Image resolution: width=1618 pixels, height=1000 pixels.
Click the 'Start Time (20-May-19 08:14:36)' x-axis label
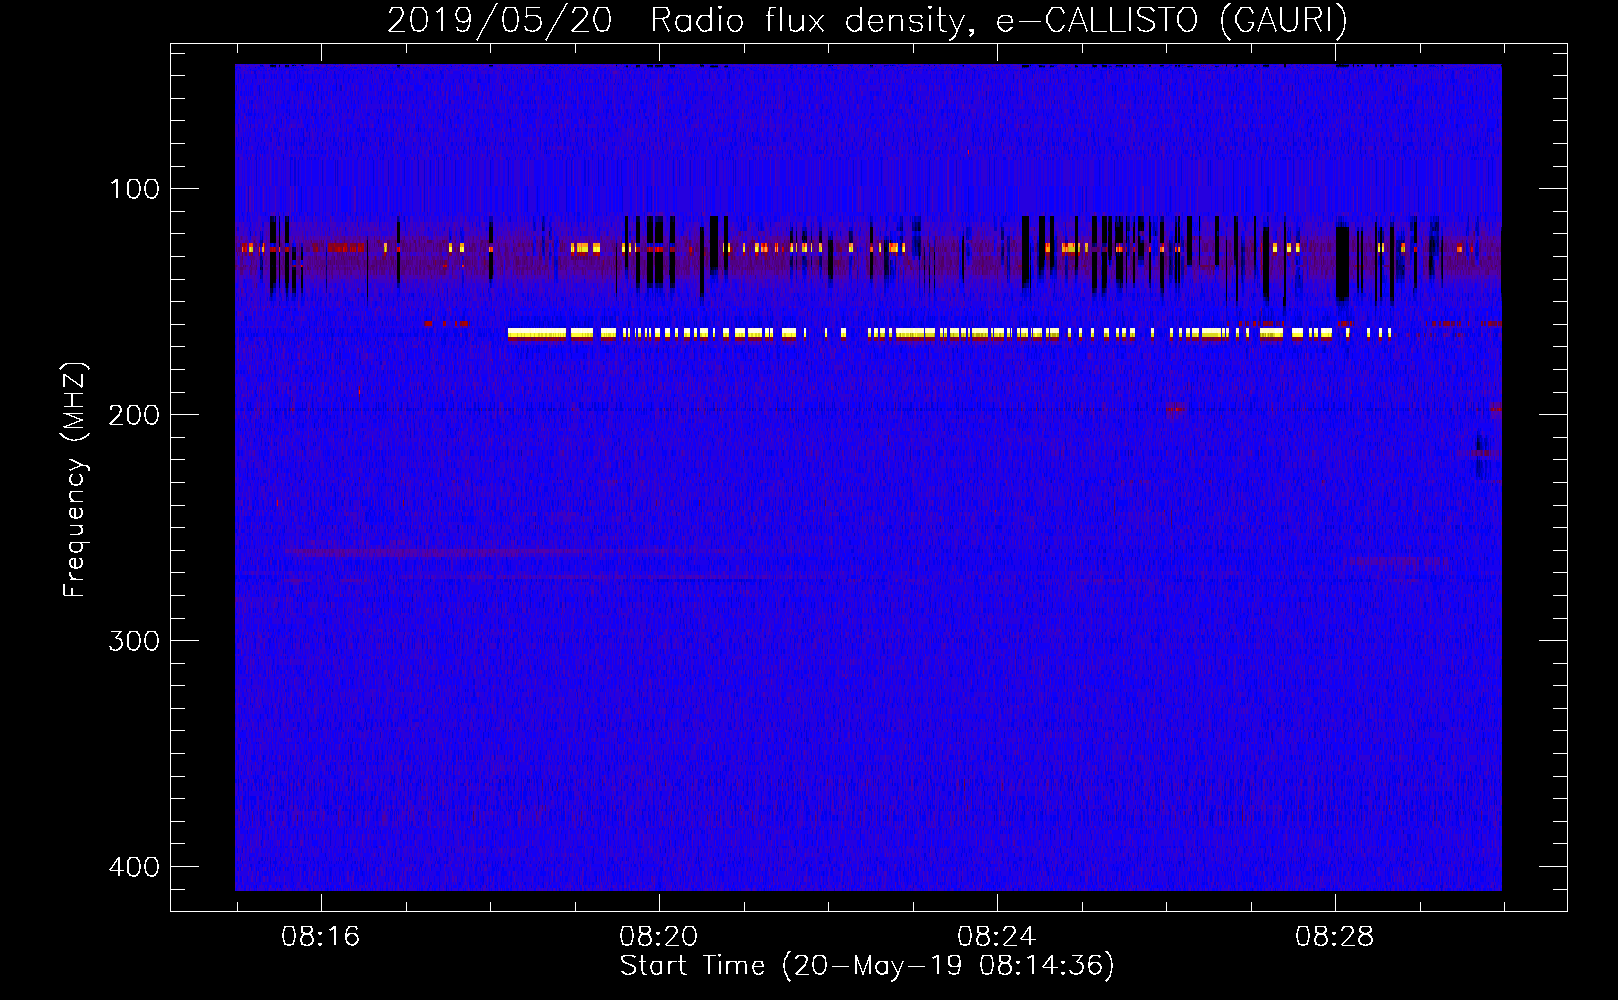click(867, 966)
